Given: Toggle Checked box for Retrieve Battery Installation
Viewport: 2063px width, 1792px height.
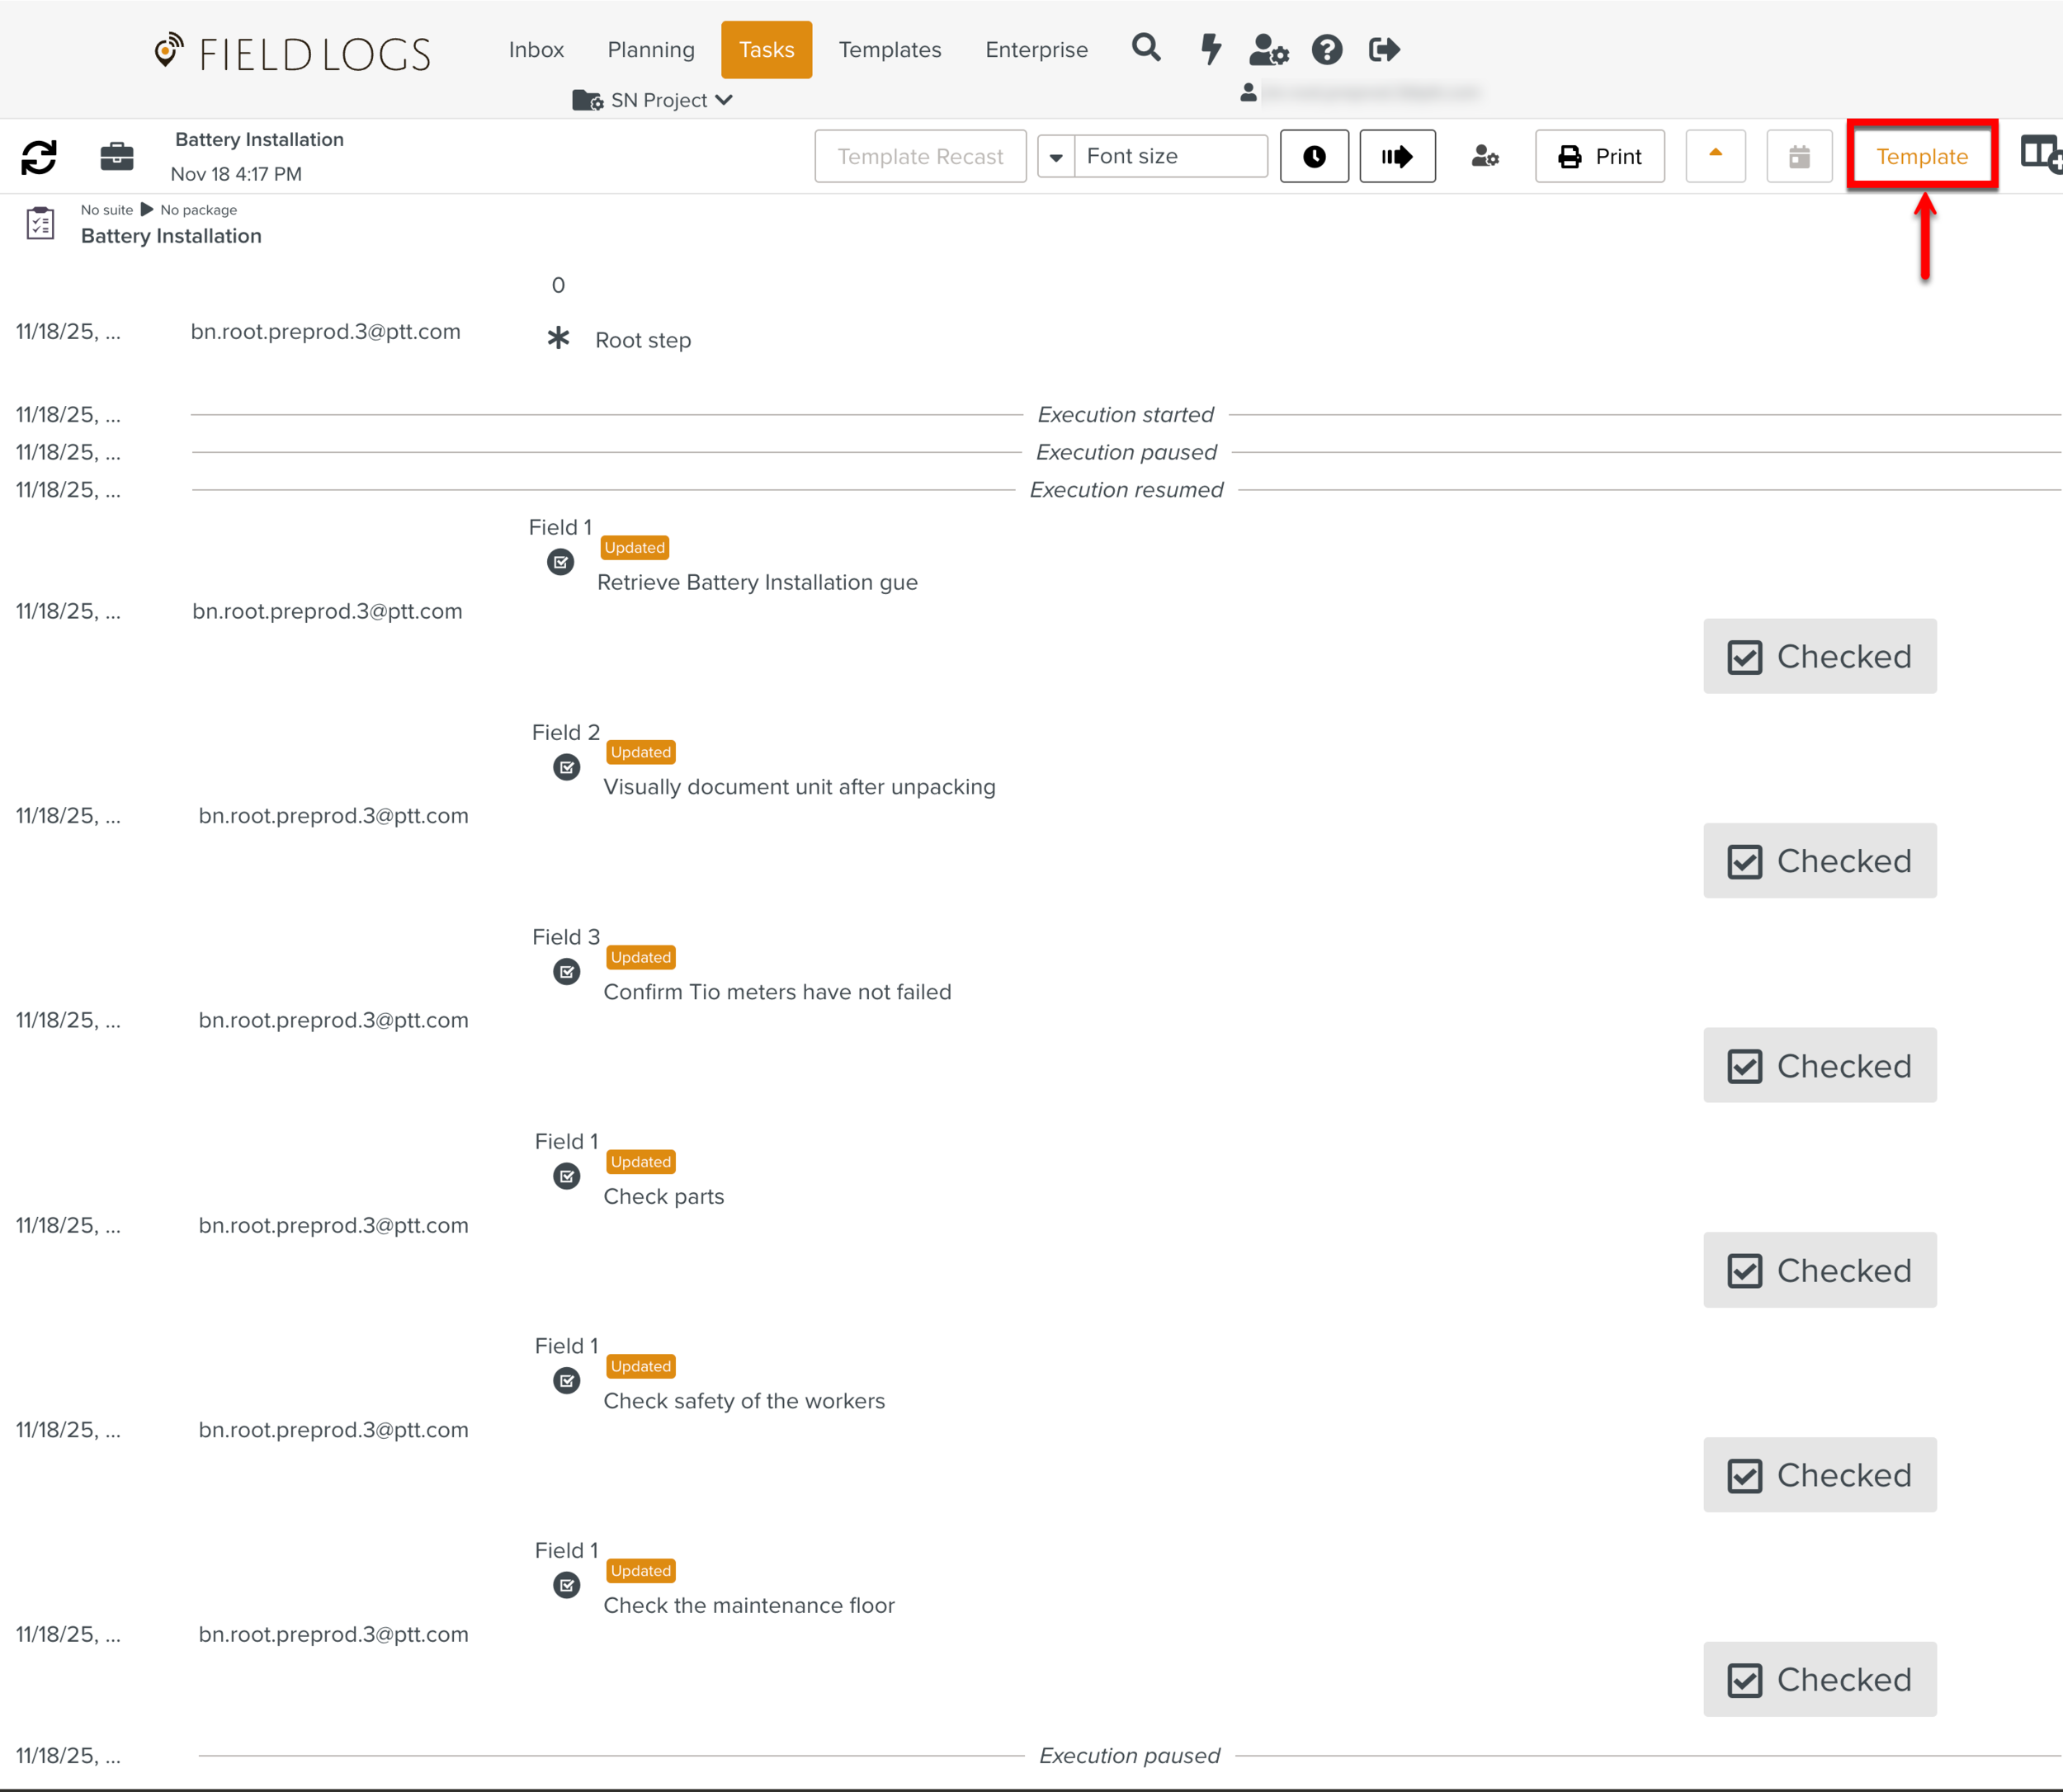Looking at the screenshot, I should 1819,657.
